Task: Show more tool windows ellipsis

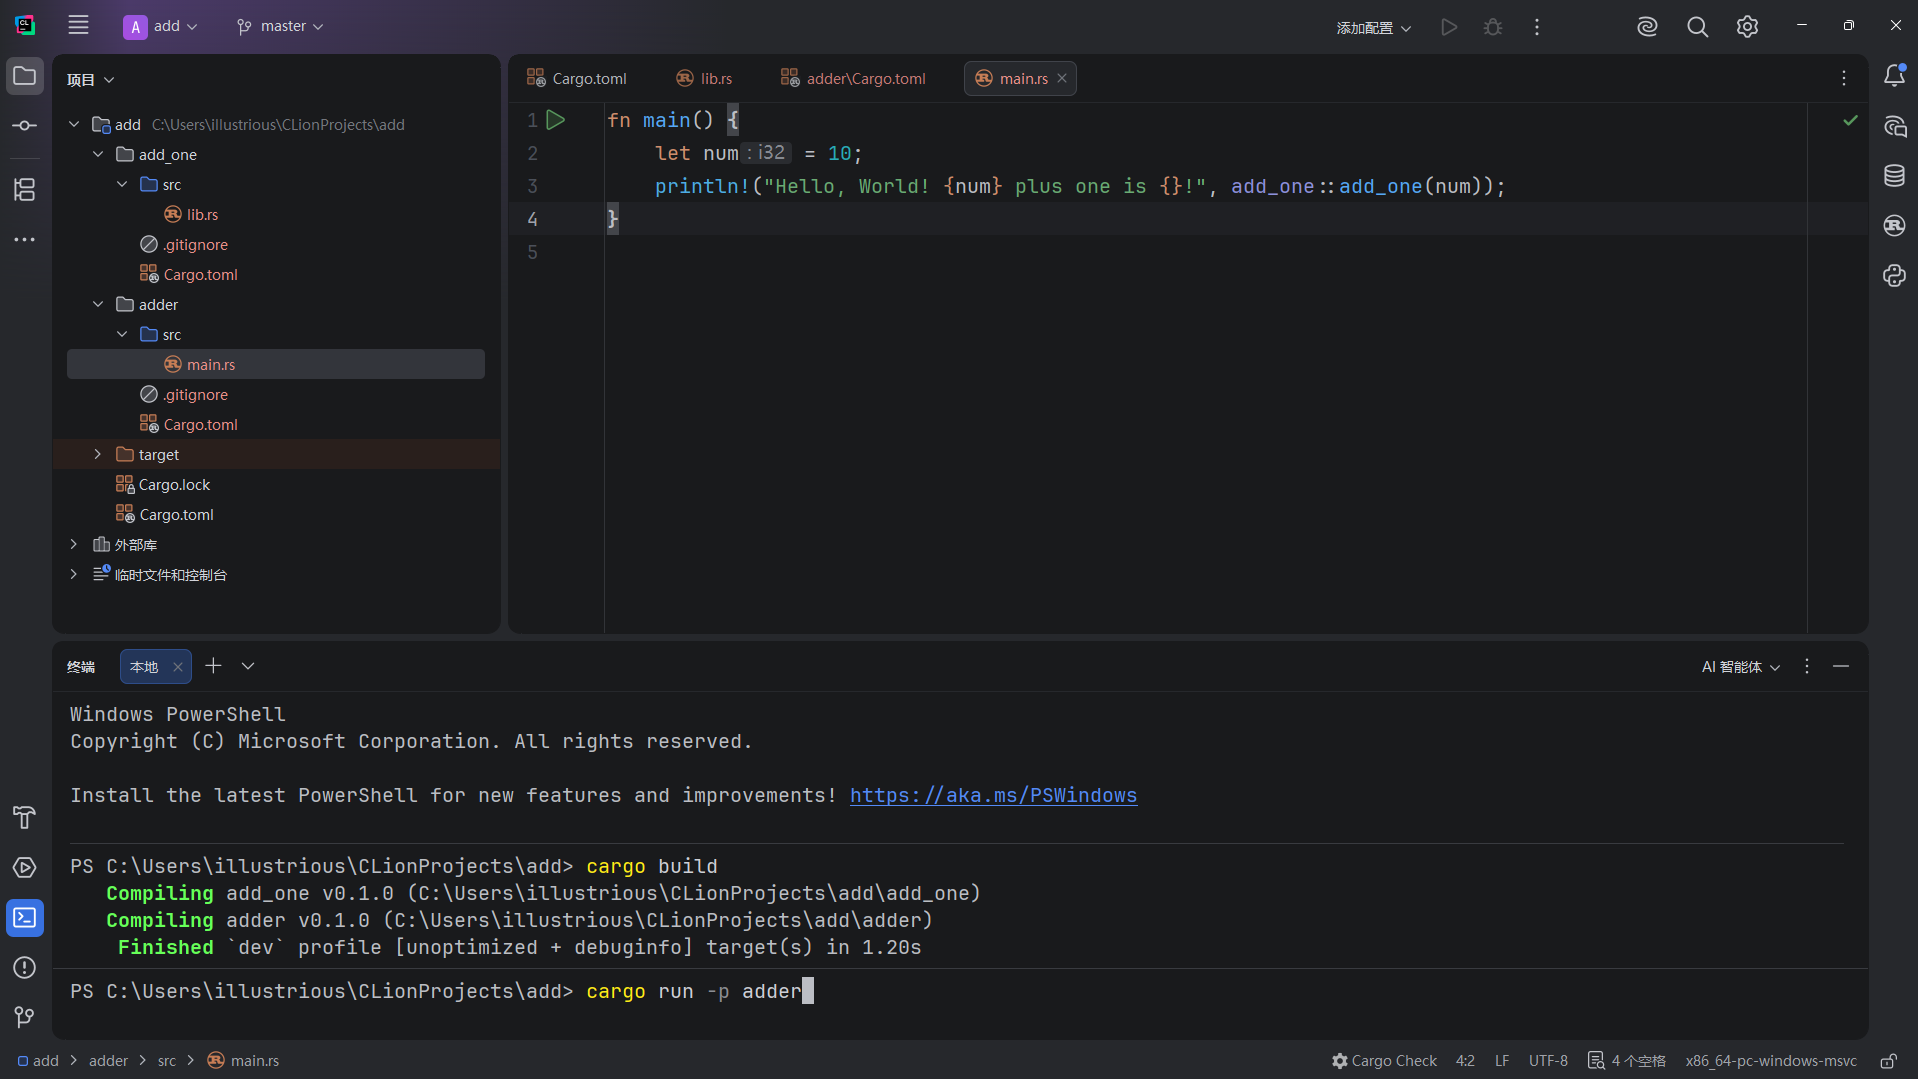Action: tap(25, 240)
